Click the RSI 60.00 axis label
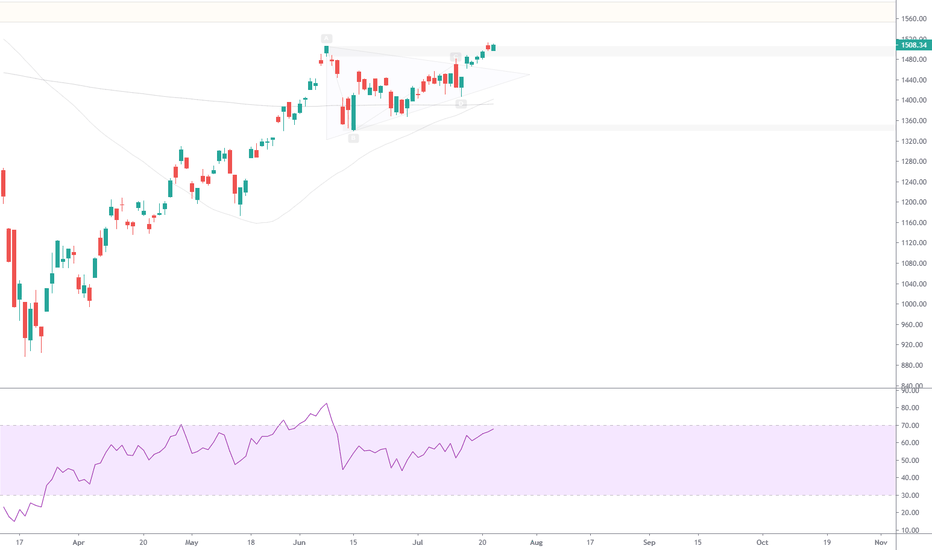The height and width of the screenshot is (550, 932). 911,443
